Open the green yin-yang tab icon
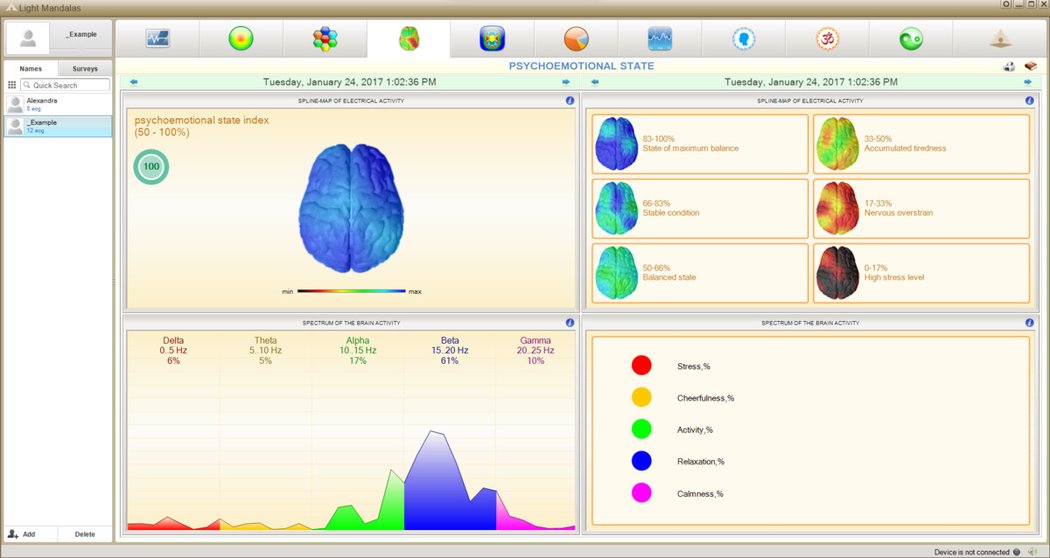1050x558 pixels. pos(911,39)
